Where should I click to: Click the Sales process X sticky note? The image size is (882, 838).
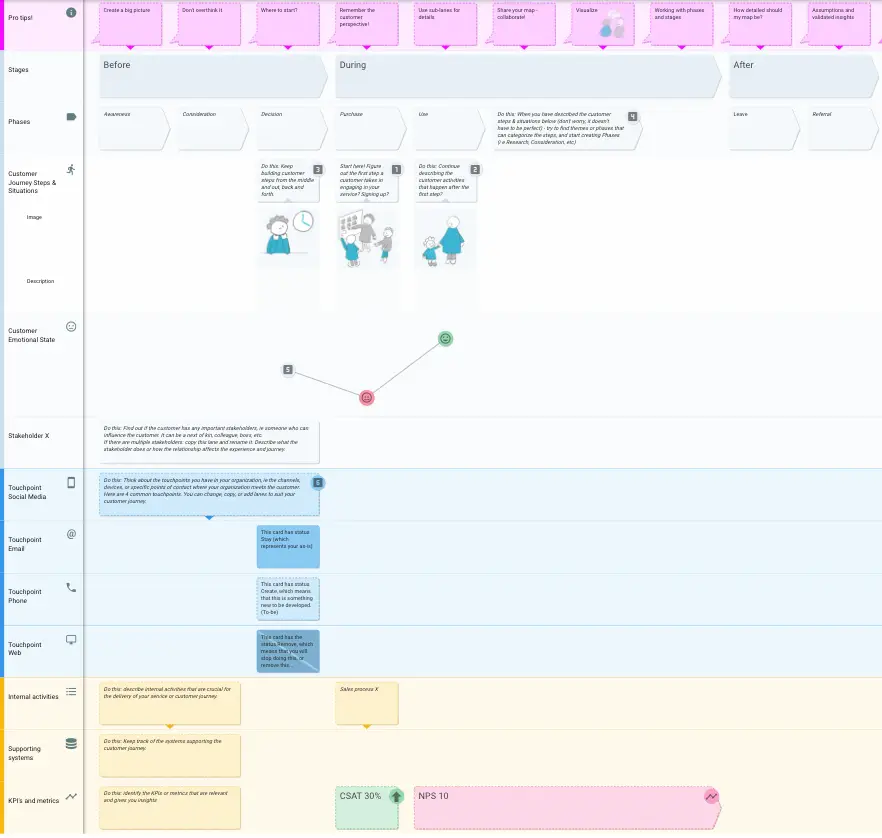[x=366, y=701]
